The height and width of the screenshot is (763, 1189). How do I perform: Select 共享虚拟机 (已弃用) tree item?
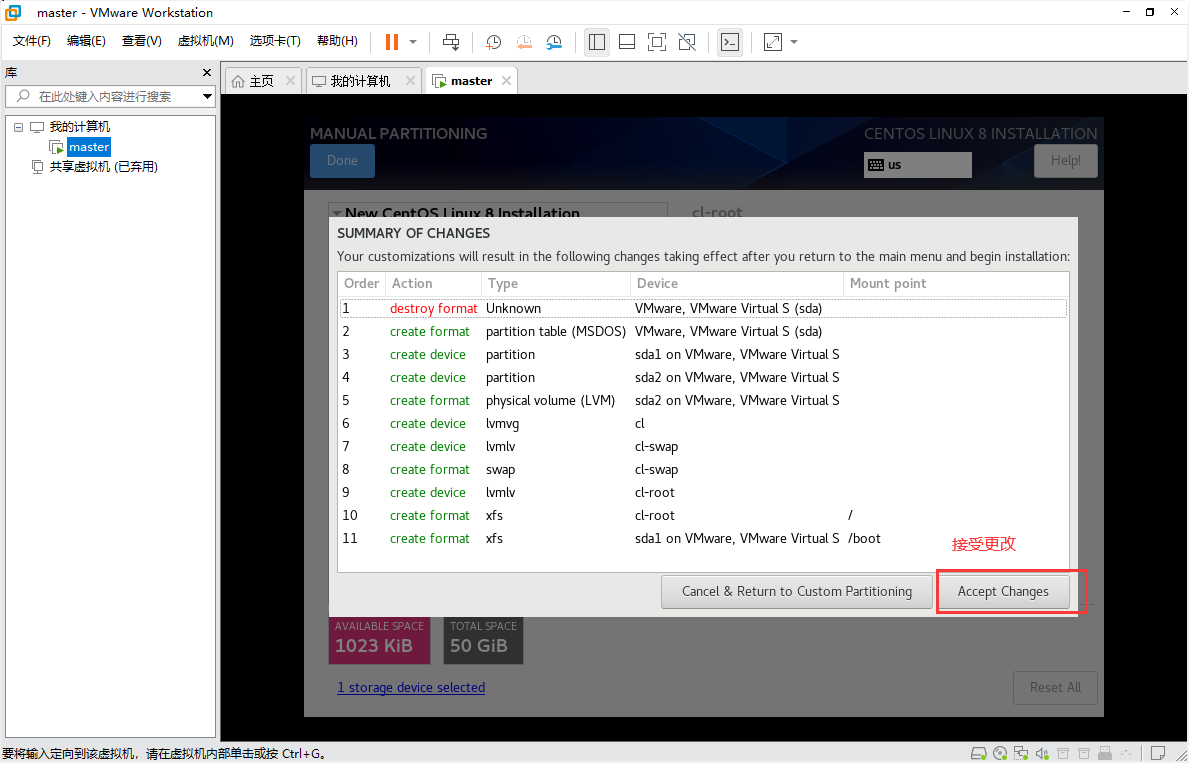(103, 167)
